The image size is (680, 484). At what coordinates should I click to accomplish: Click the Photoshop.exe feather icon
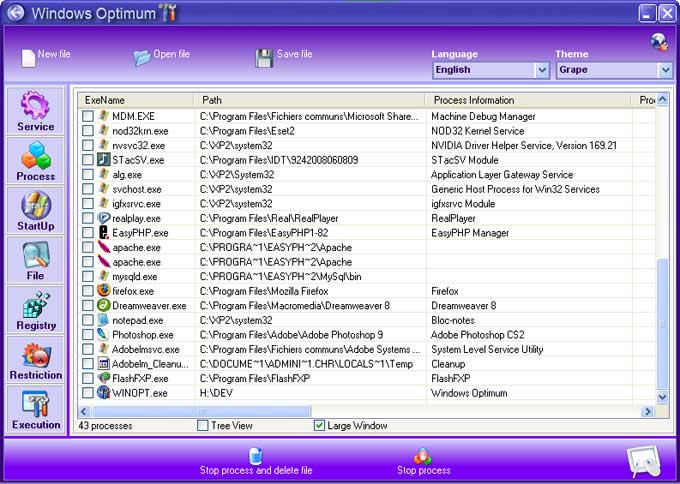pos(104,334)
